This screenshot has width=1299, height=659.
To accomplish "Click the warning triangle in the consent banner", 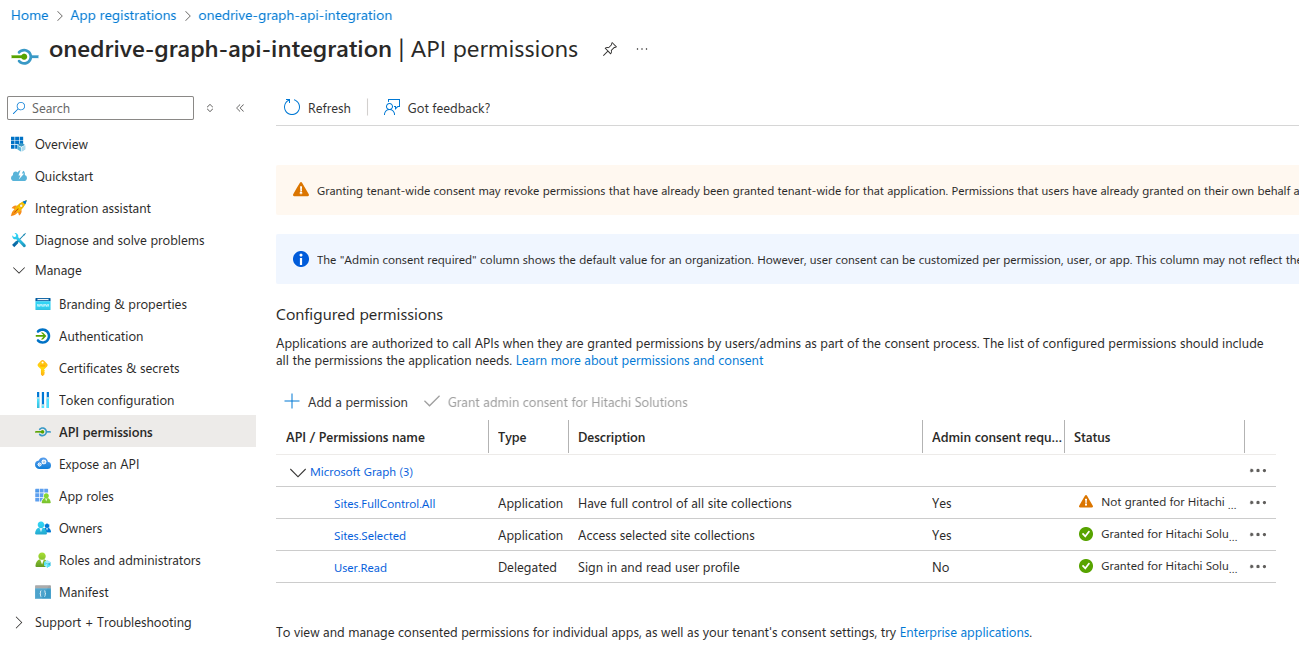I will (x=301, y=190).
